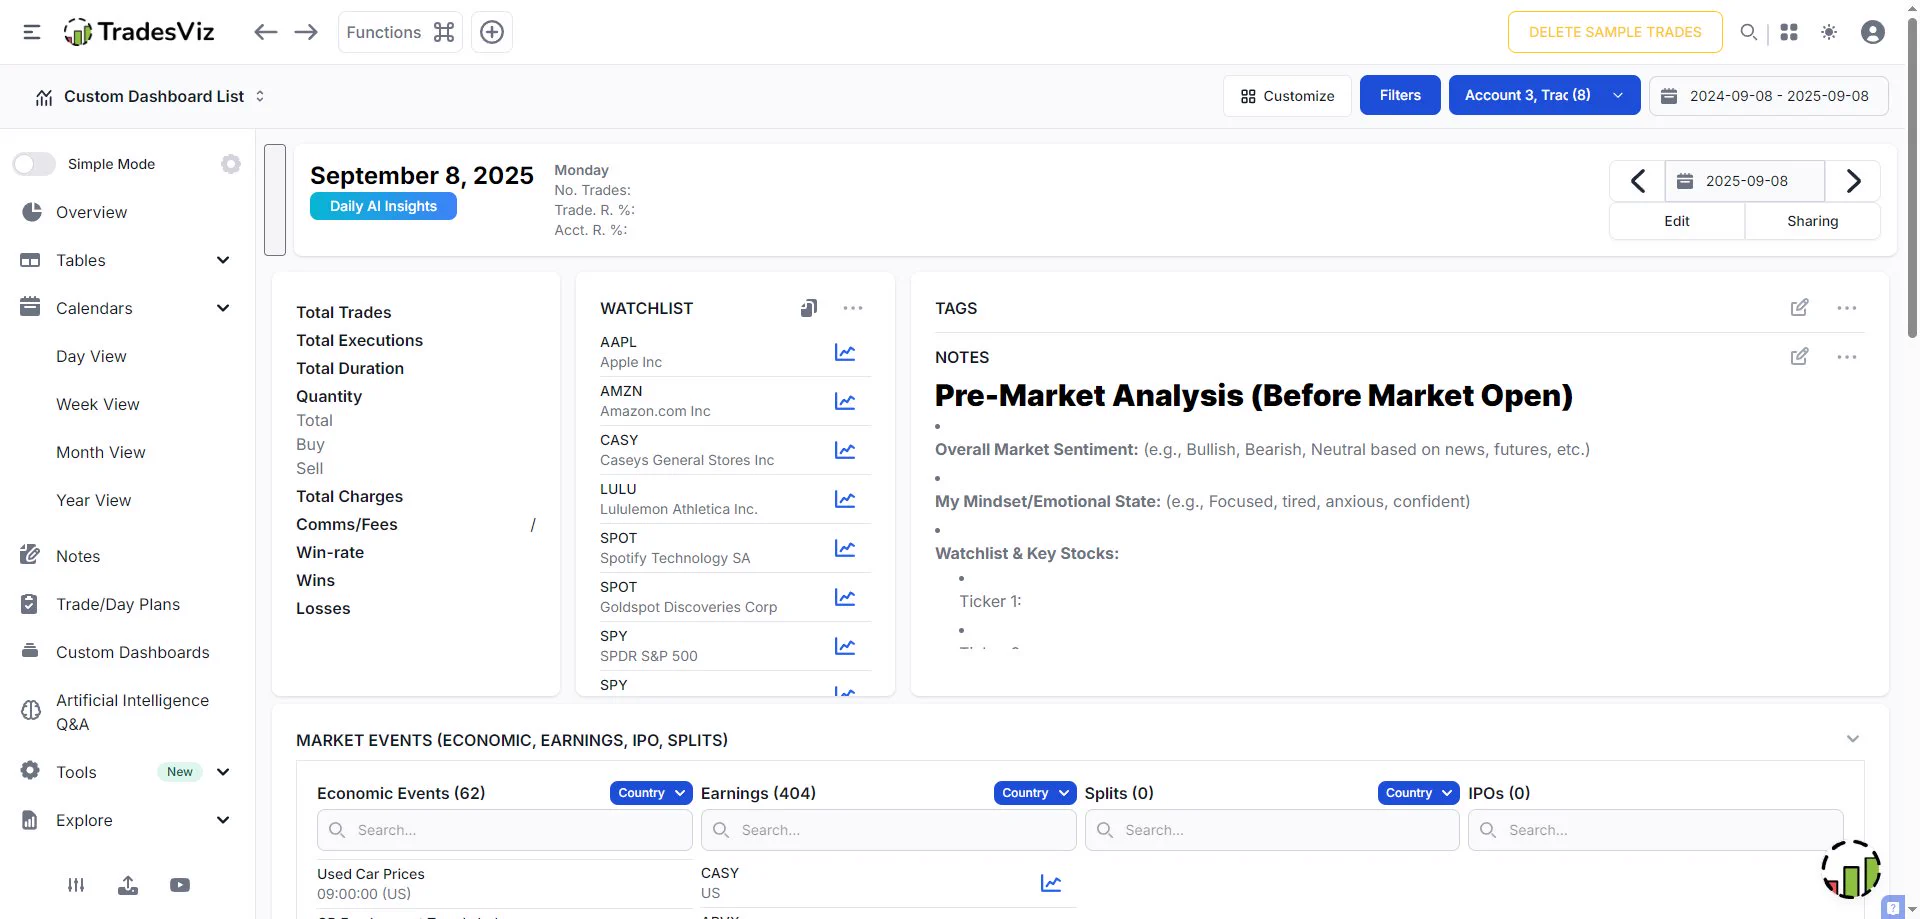Go to next day arrow
The height and width of the screenshot is (919, 1920).
1853,181
